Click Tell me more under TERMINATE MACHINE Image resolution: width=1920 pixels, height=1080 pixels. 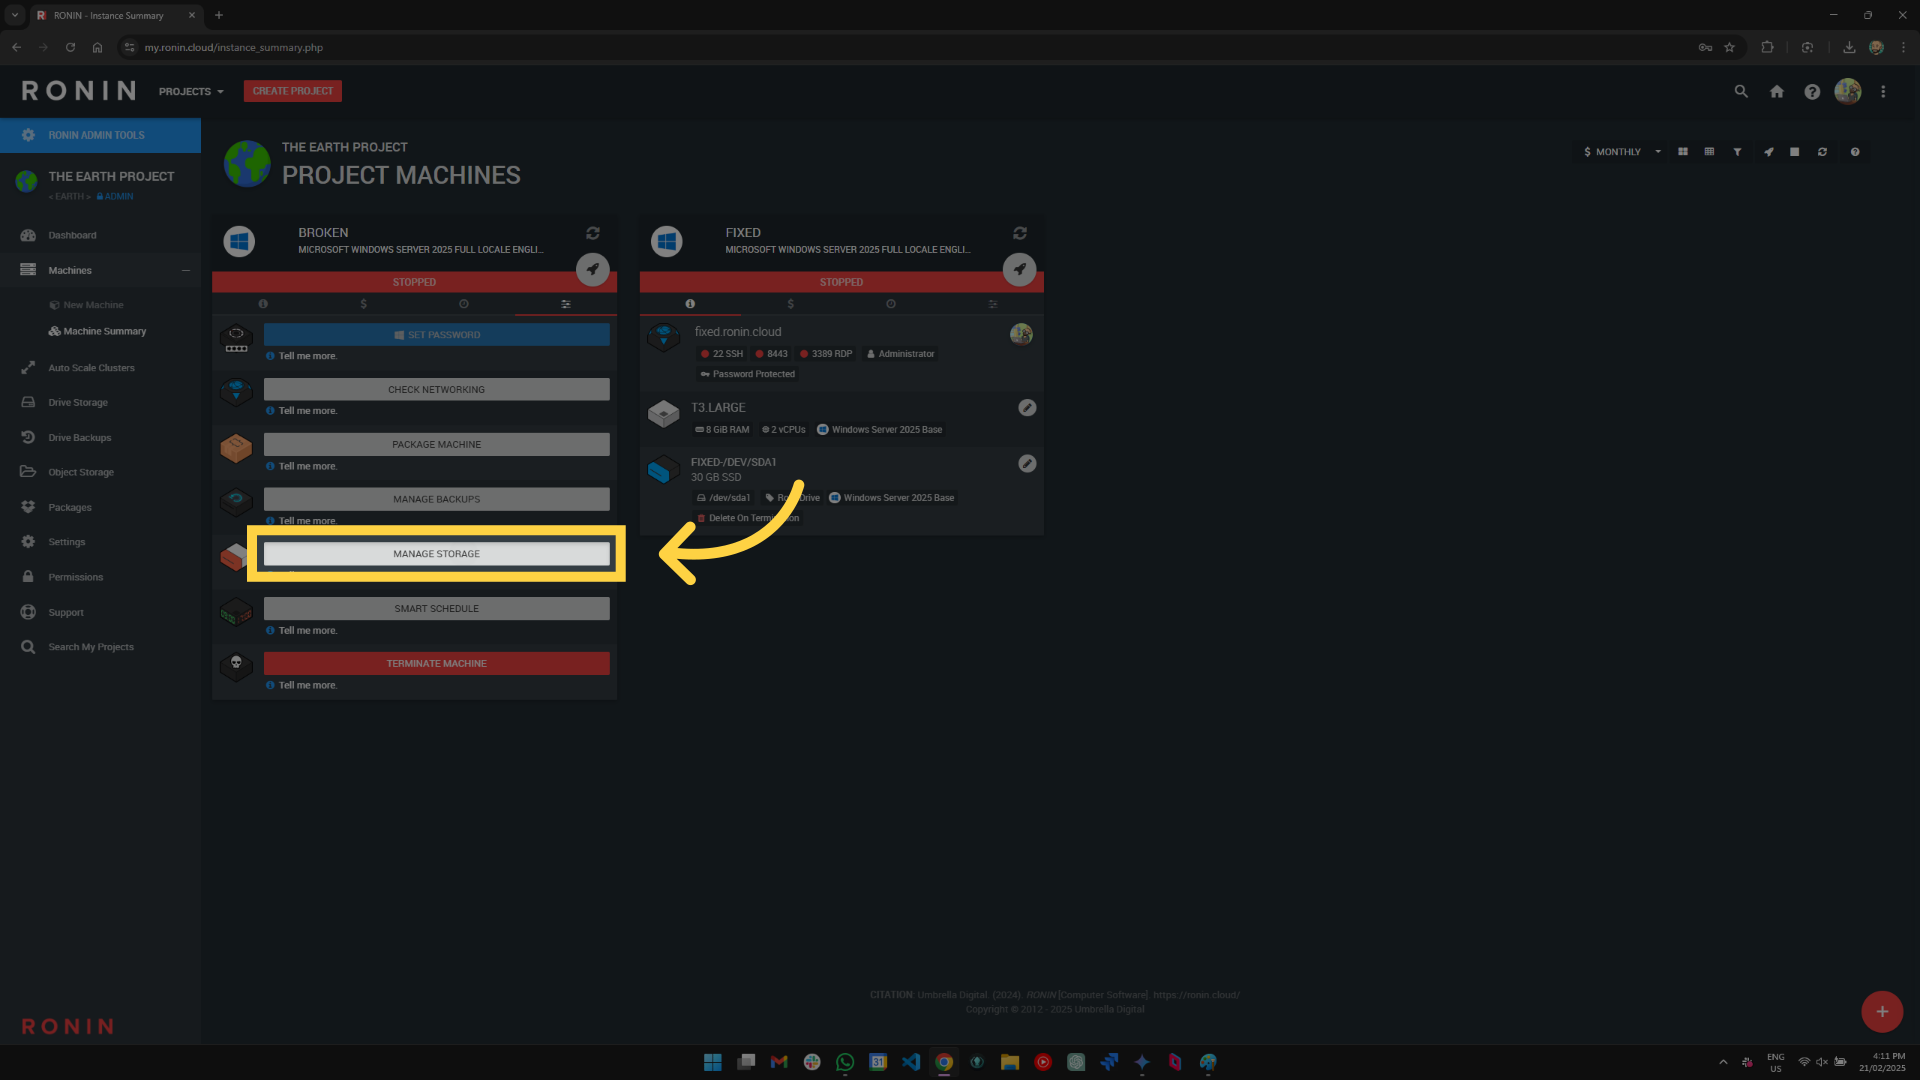pyautogui.click(x=308, y=686)
